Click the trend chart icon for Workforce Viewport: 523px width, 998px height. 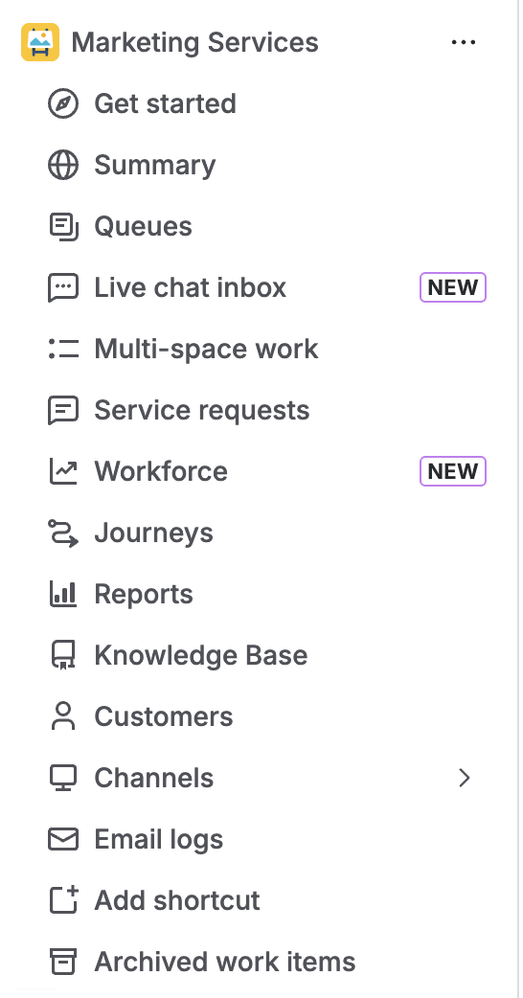pyautogui.click(x=64, y=472)
